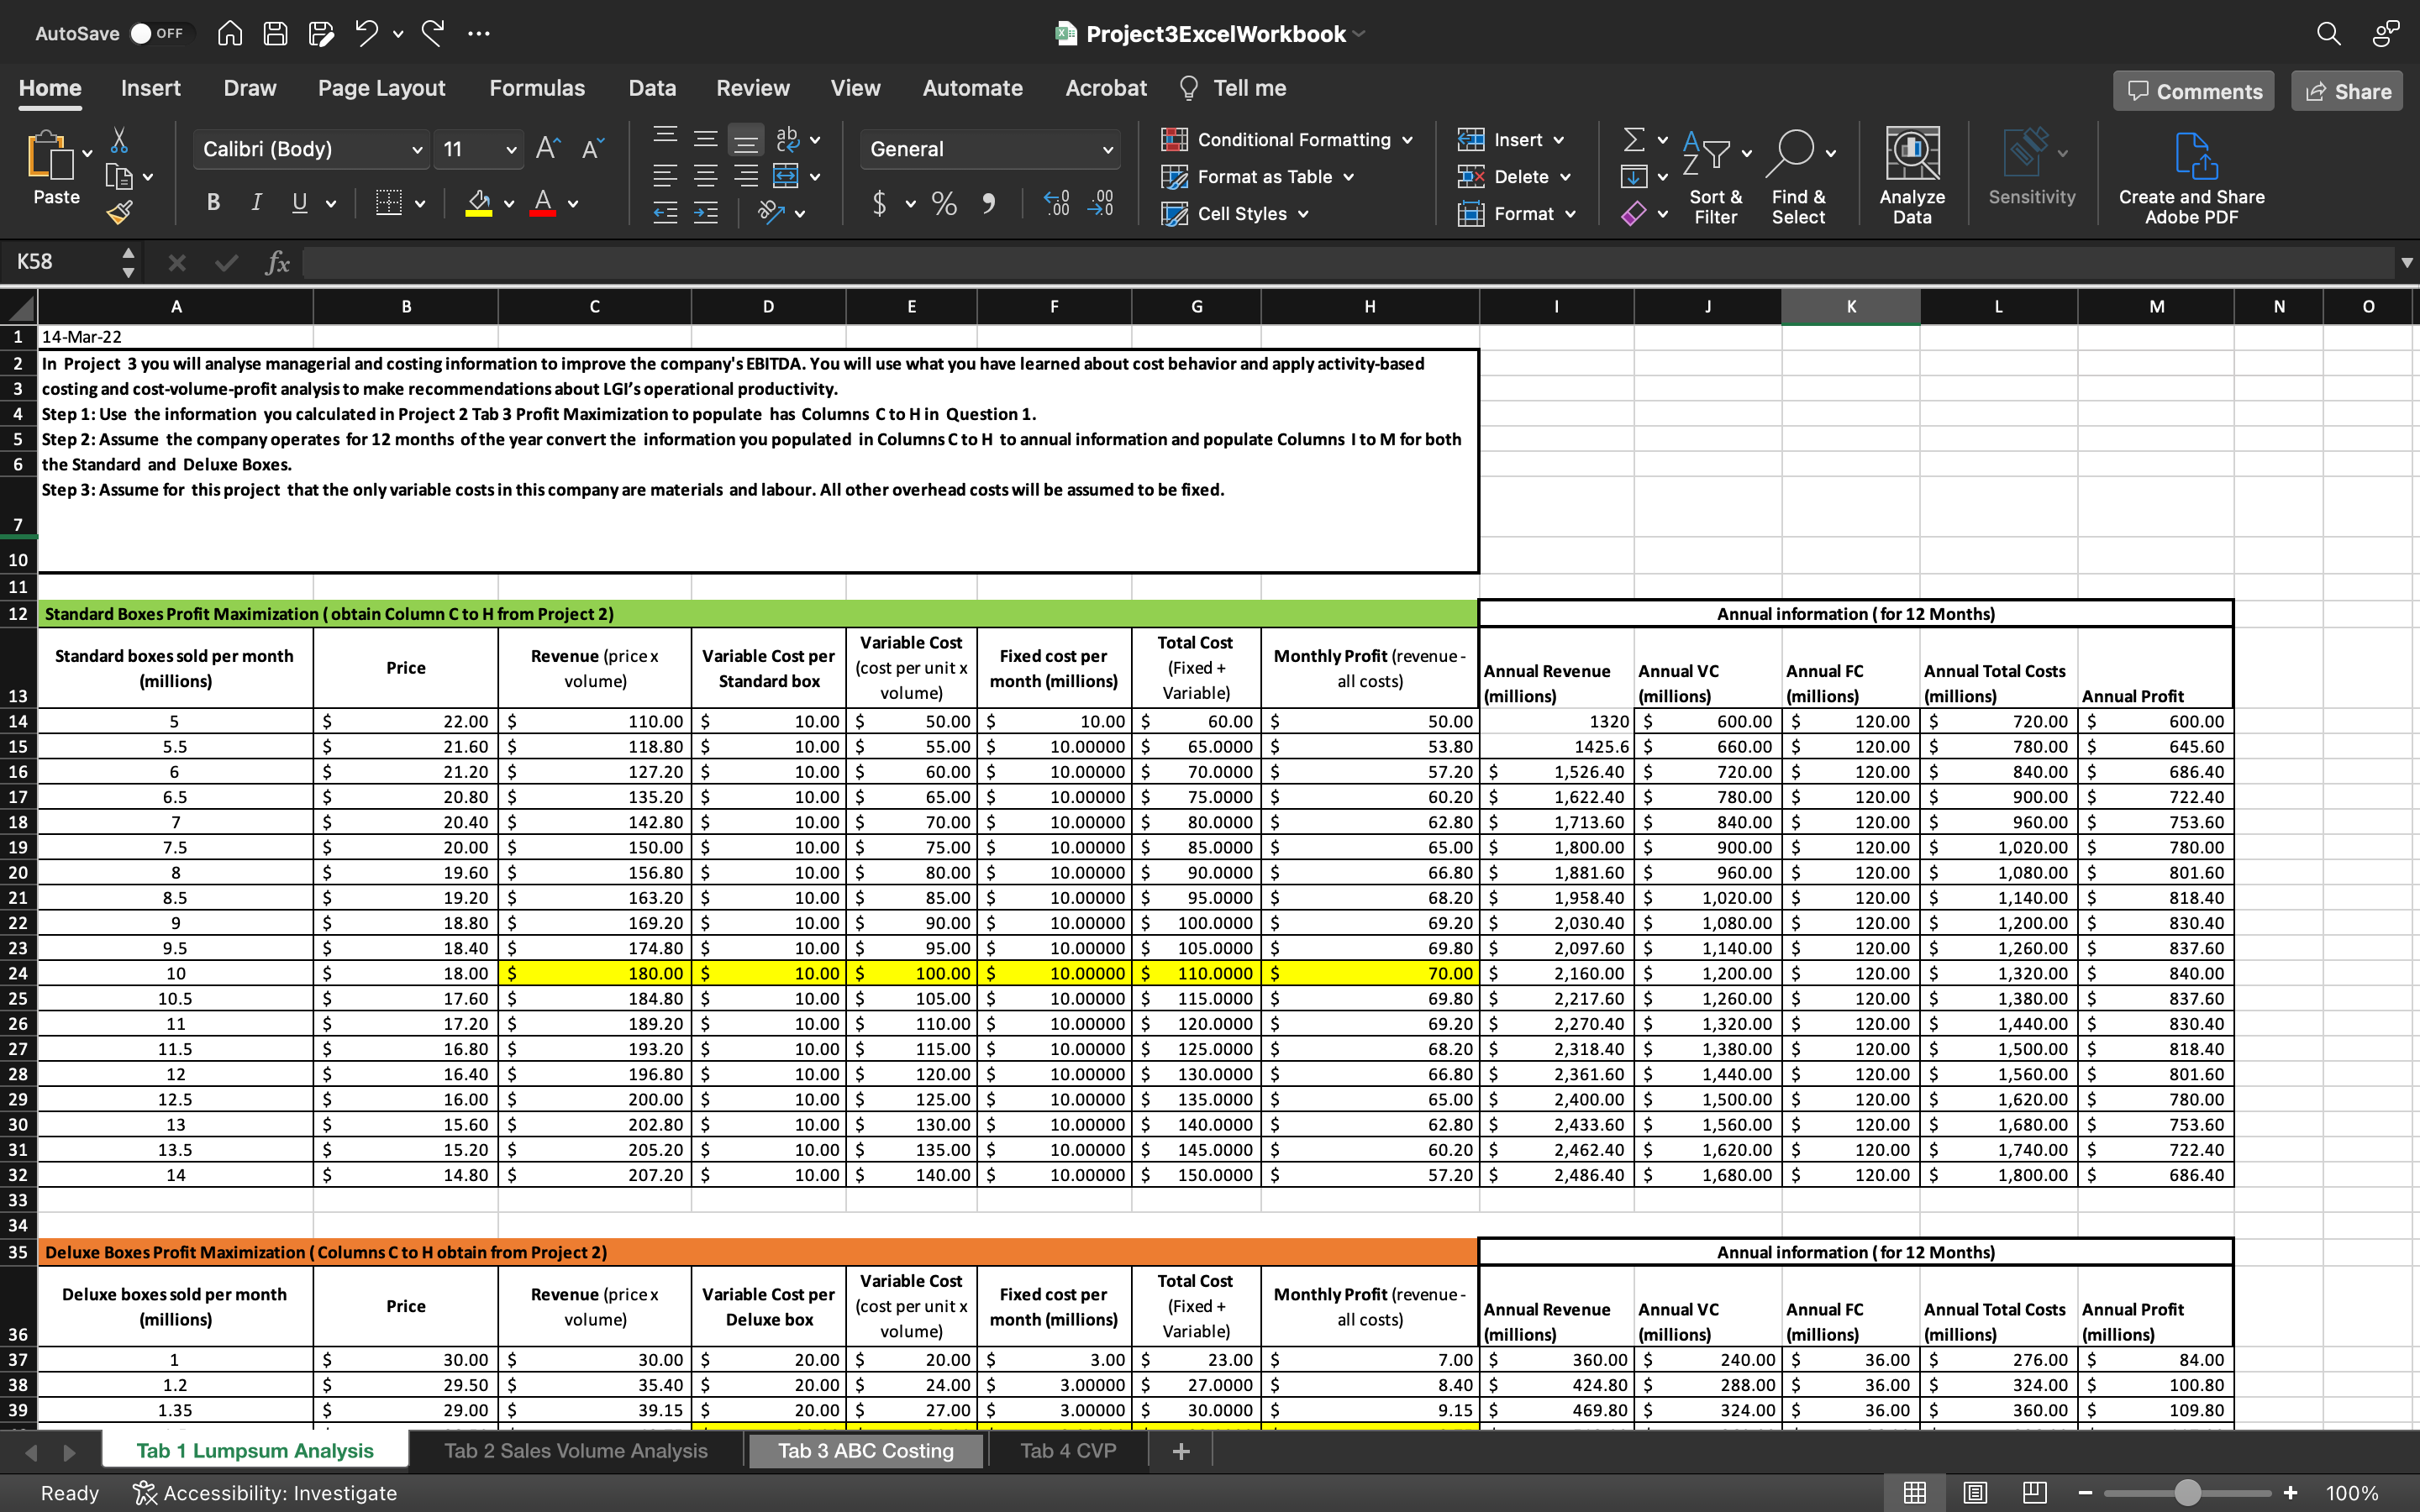Image resolution: width=2420 pixels, height=1512 pixels.
Task: Toggle bold formatting
Action: coord(212,202)
